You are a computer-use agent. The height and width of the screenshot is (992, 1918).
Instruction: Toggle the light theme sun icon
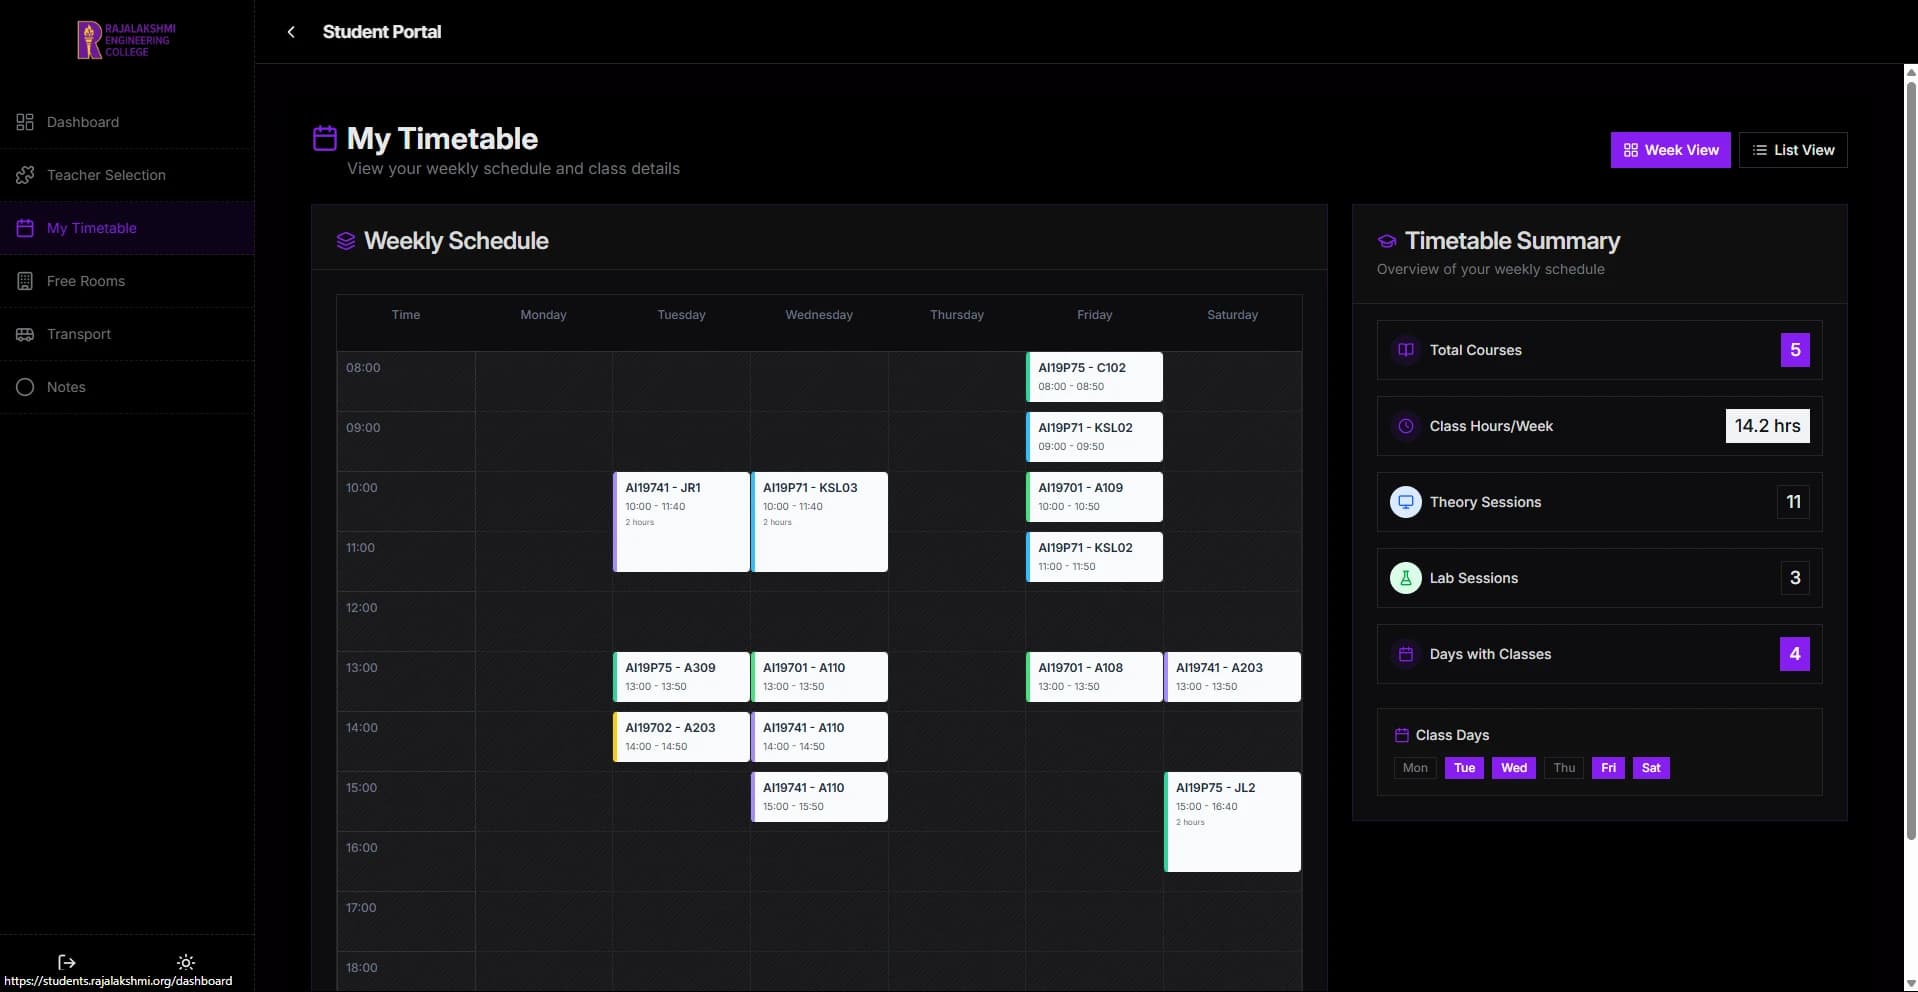pyautogui.click(x=185, y=961)
